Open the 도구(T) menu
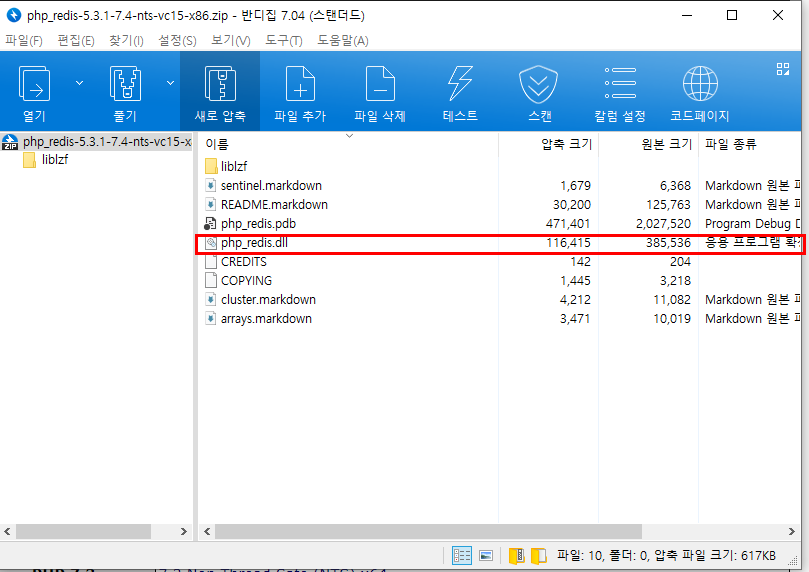809x572 pixels. point(284,40)
